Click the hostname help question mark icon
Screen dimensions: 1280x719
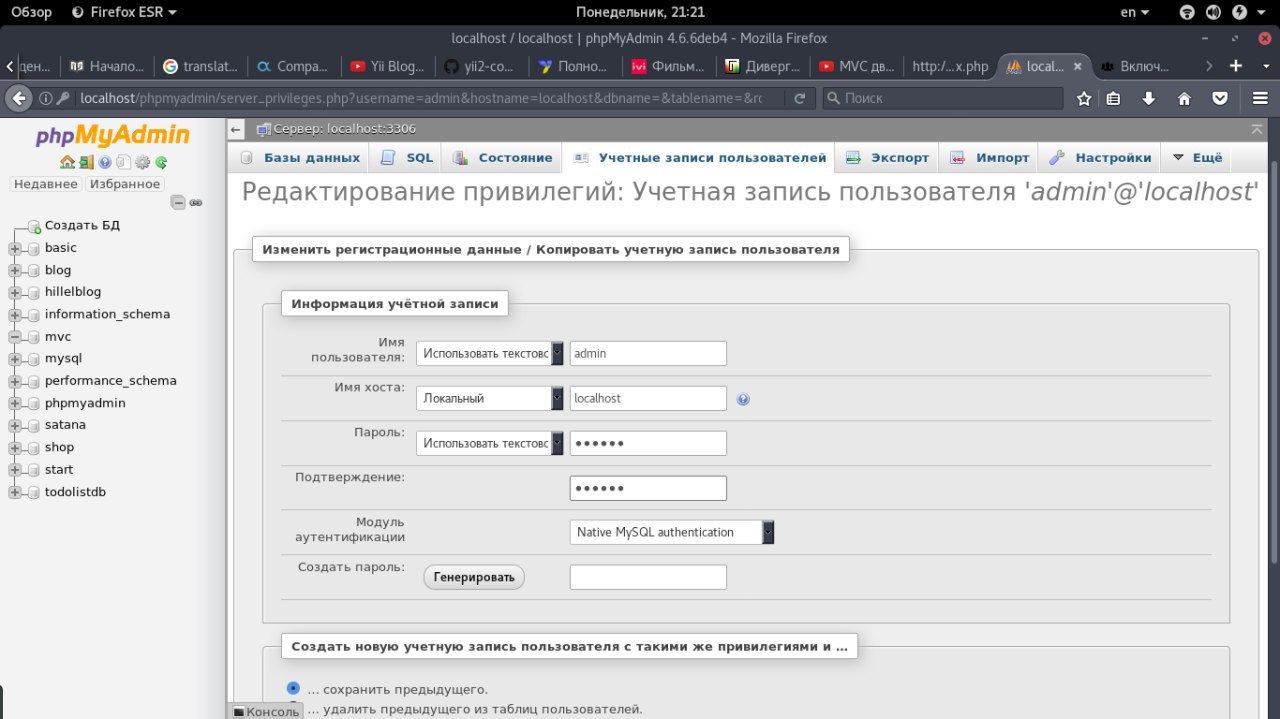[x=743, y=399]
